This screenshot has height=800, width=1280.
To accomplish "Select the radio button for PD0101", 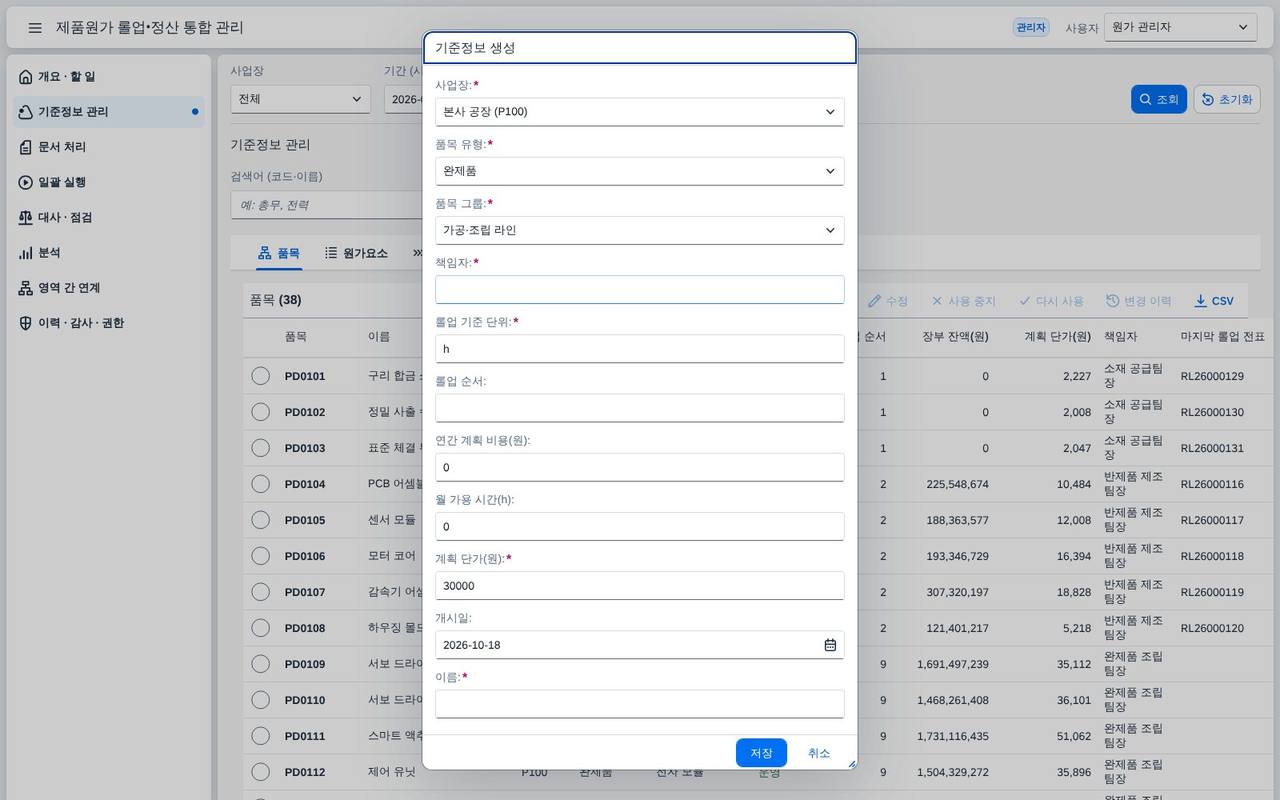I will click(x=261, y=376).
